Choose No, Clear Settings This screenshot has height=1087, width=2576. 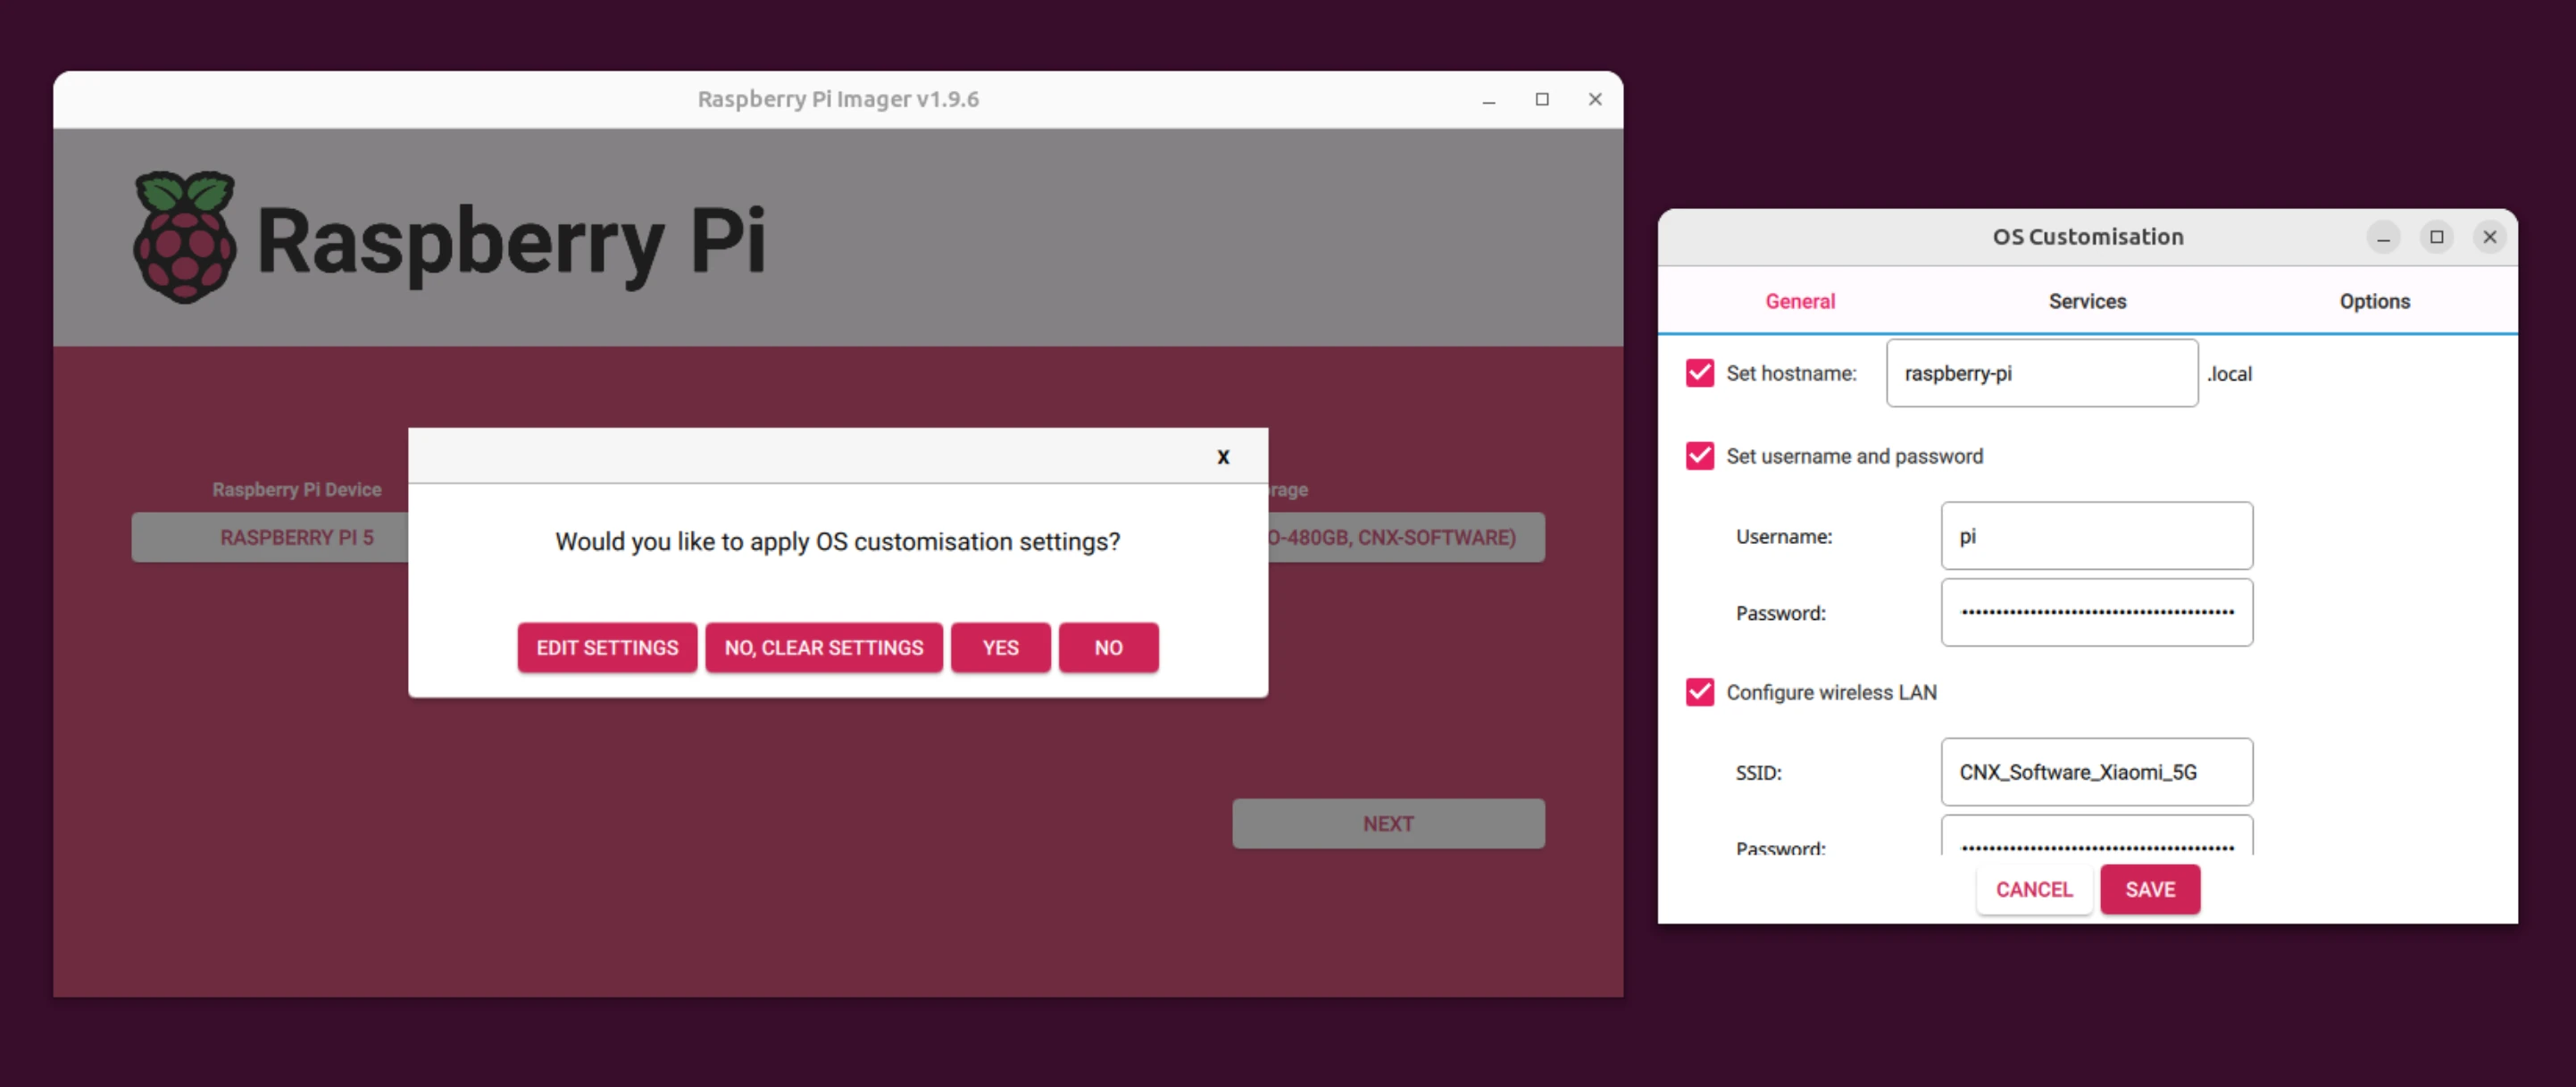coord(823,648)
